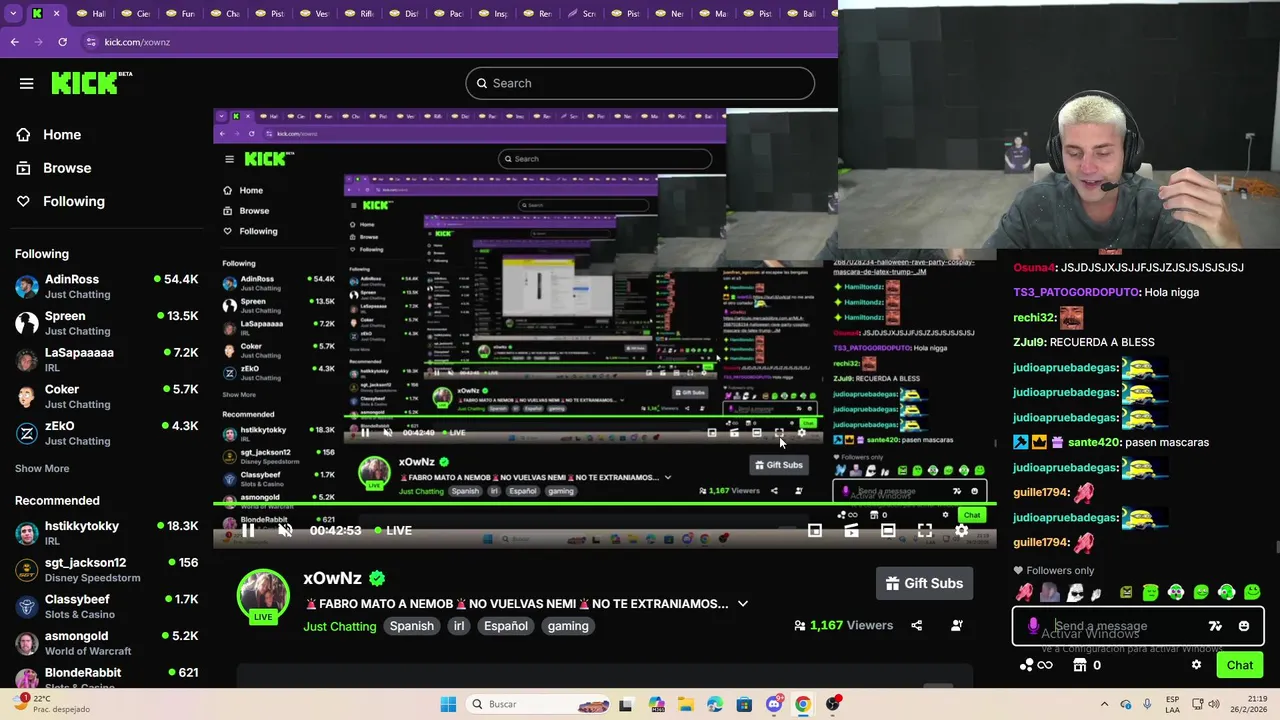
Task: Toggle theater mode on the player
Action: coord(888,531)
